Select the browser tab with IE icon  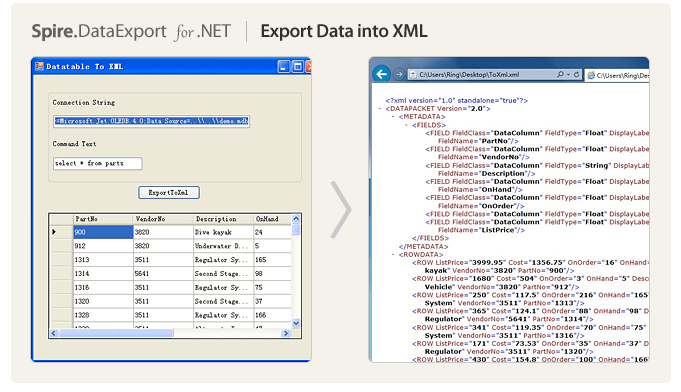click(x=617, y=76)
